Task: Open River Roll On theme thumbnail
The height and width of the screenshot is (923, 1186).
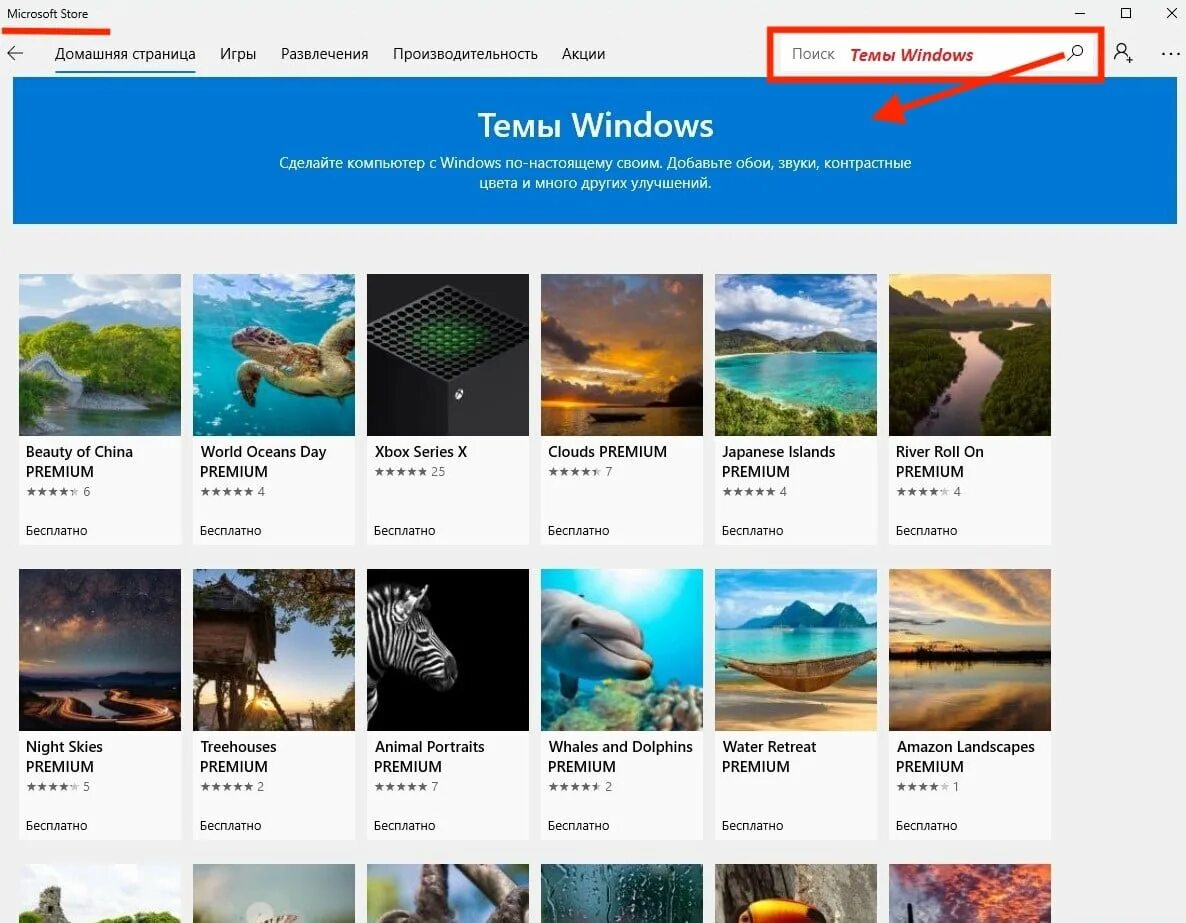Action: [x=970, y=355]
